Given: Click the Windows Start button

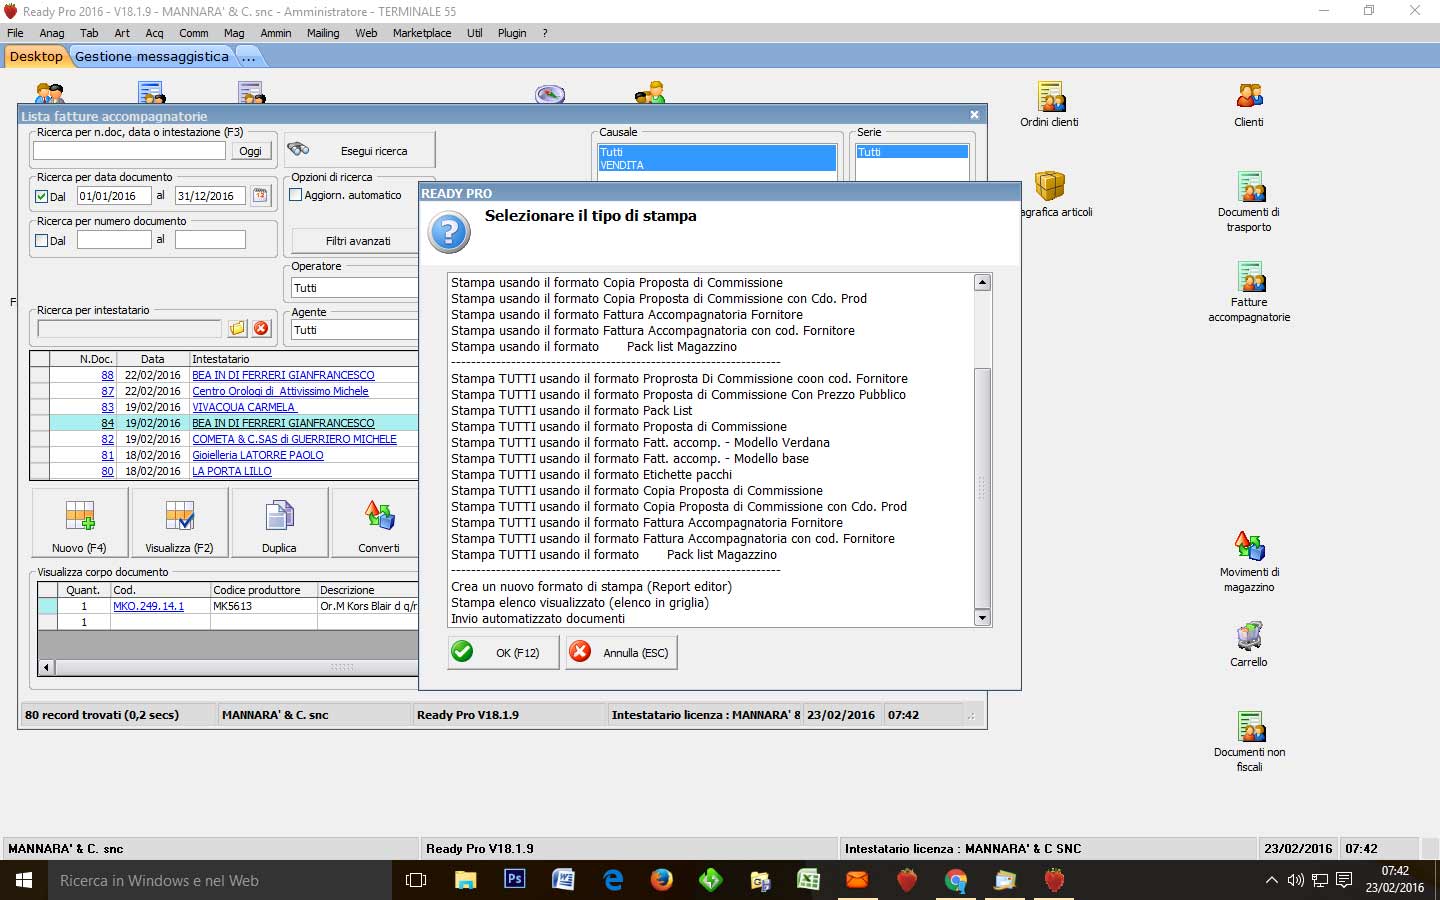Looking at the screenshot, I should [24, 880].
